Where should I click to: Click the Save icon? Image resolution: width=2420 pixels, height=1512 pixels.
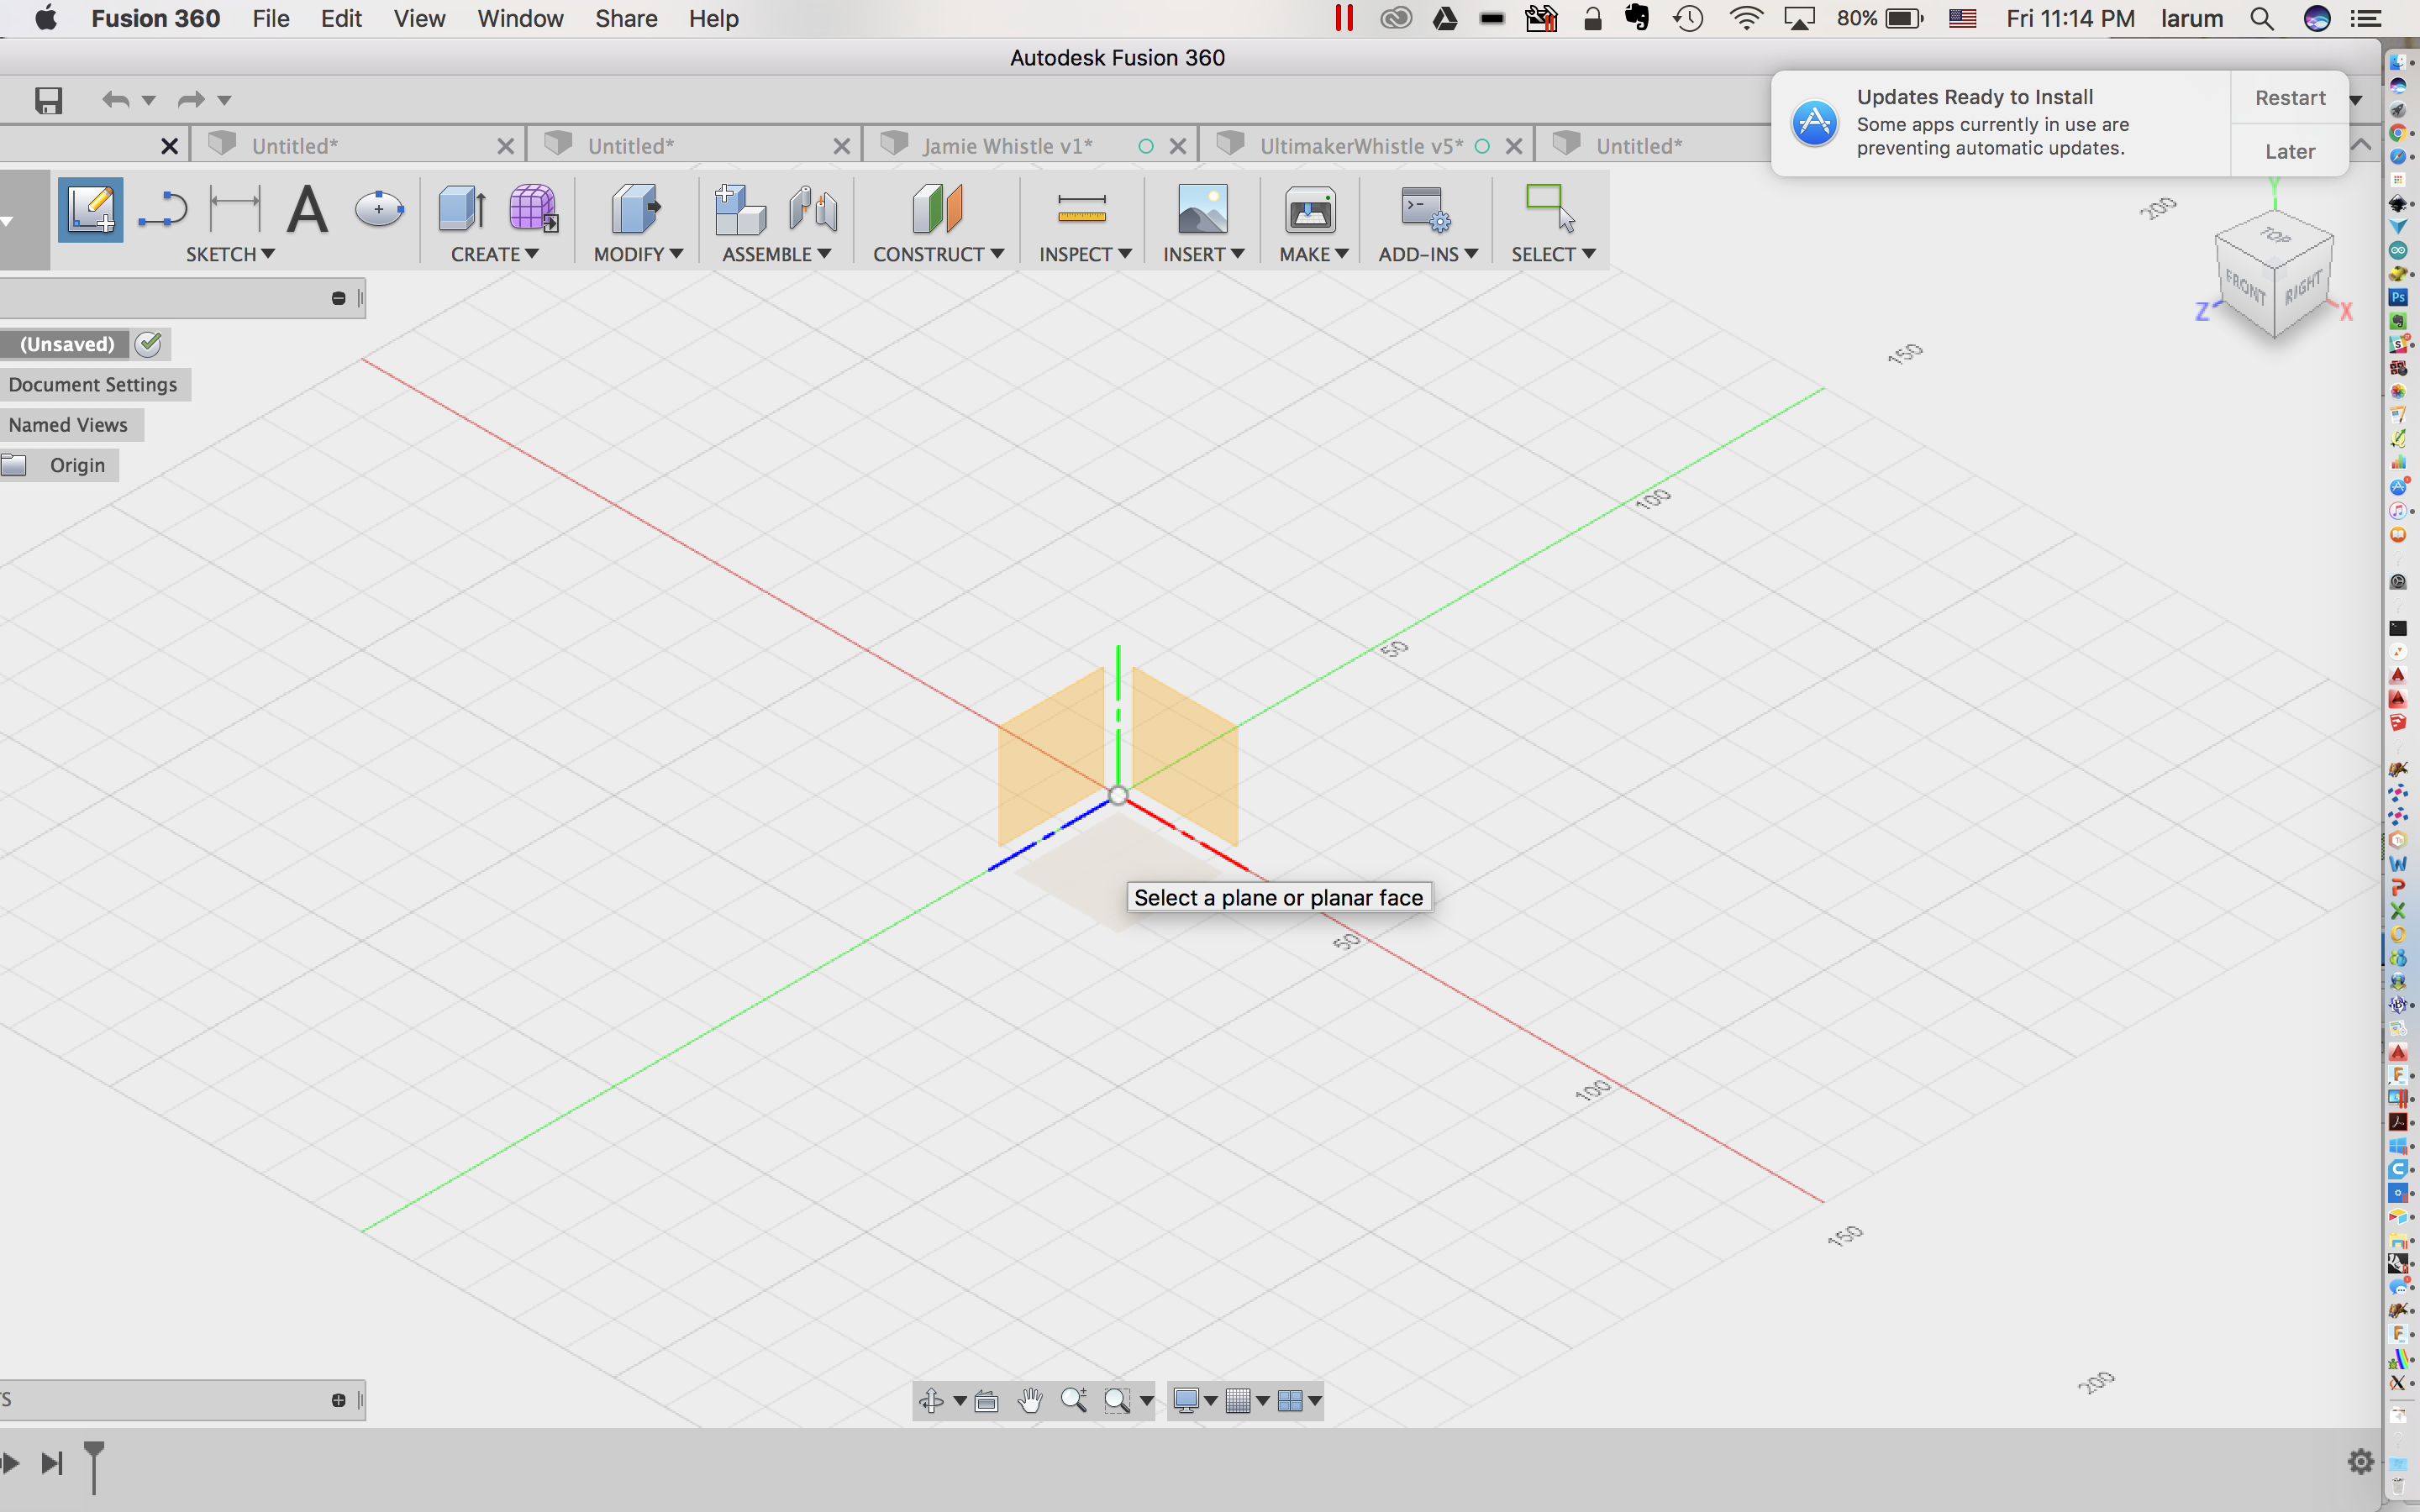tap(48, 100)
